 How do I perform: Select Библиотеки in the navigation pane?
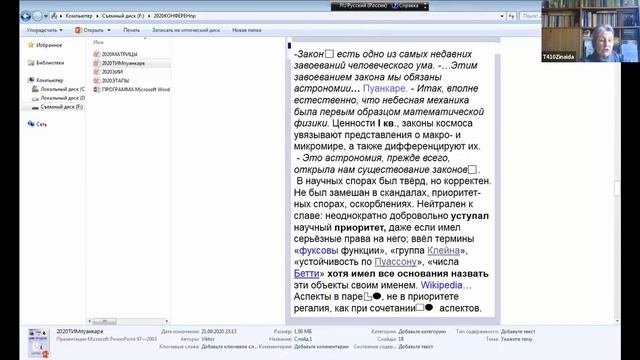click(x=50, y=63)
